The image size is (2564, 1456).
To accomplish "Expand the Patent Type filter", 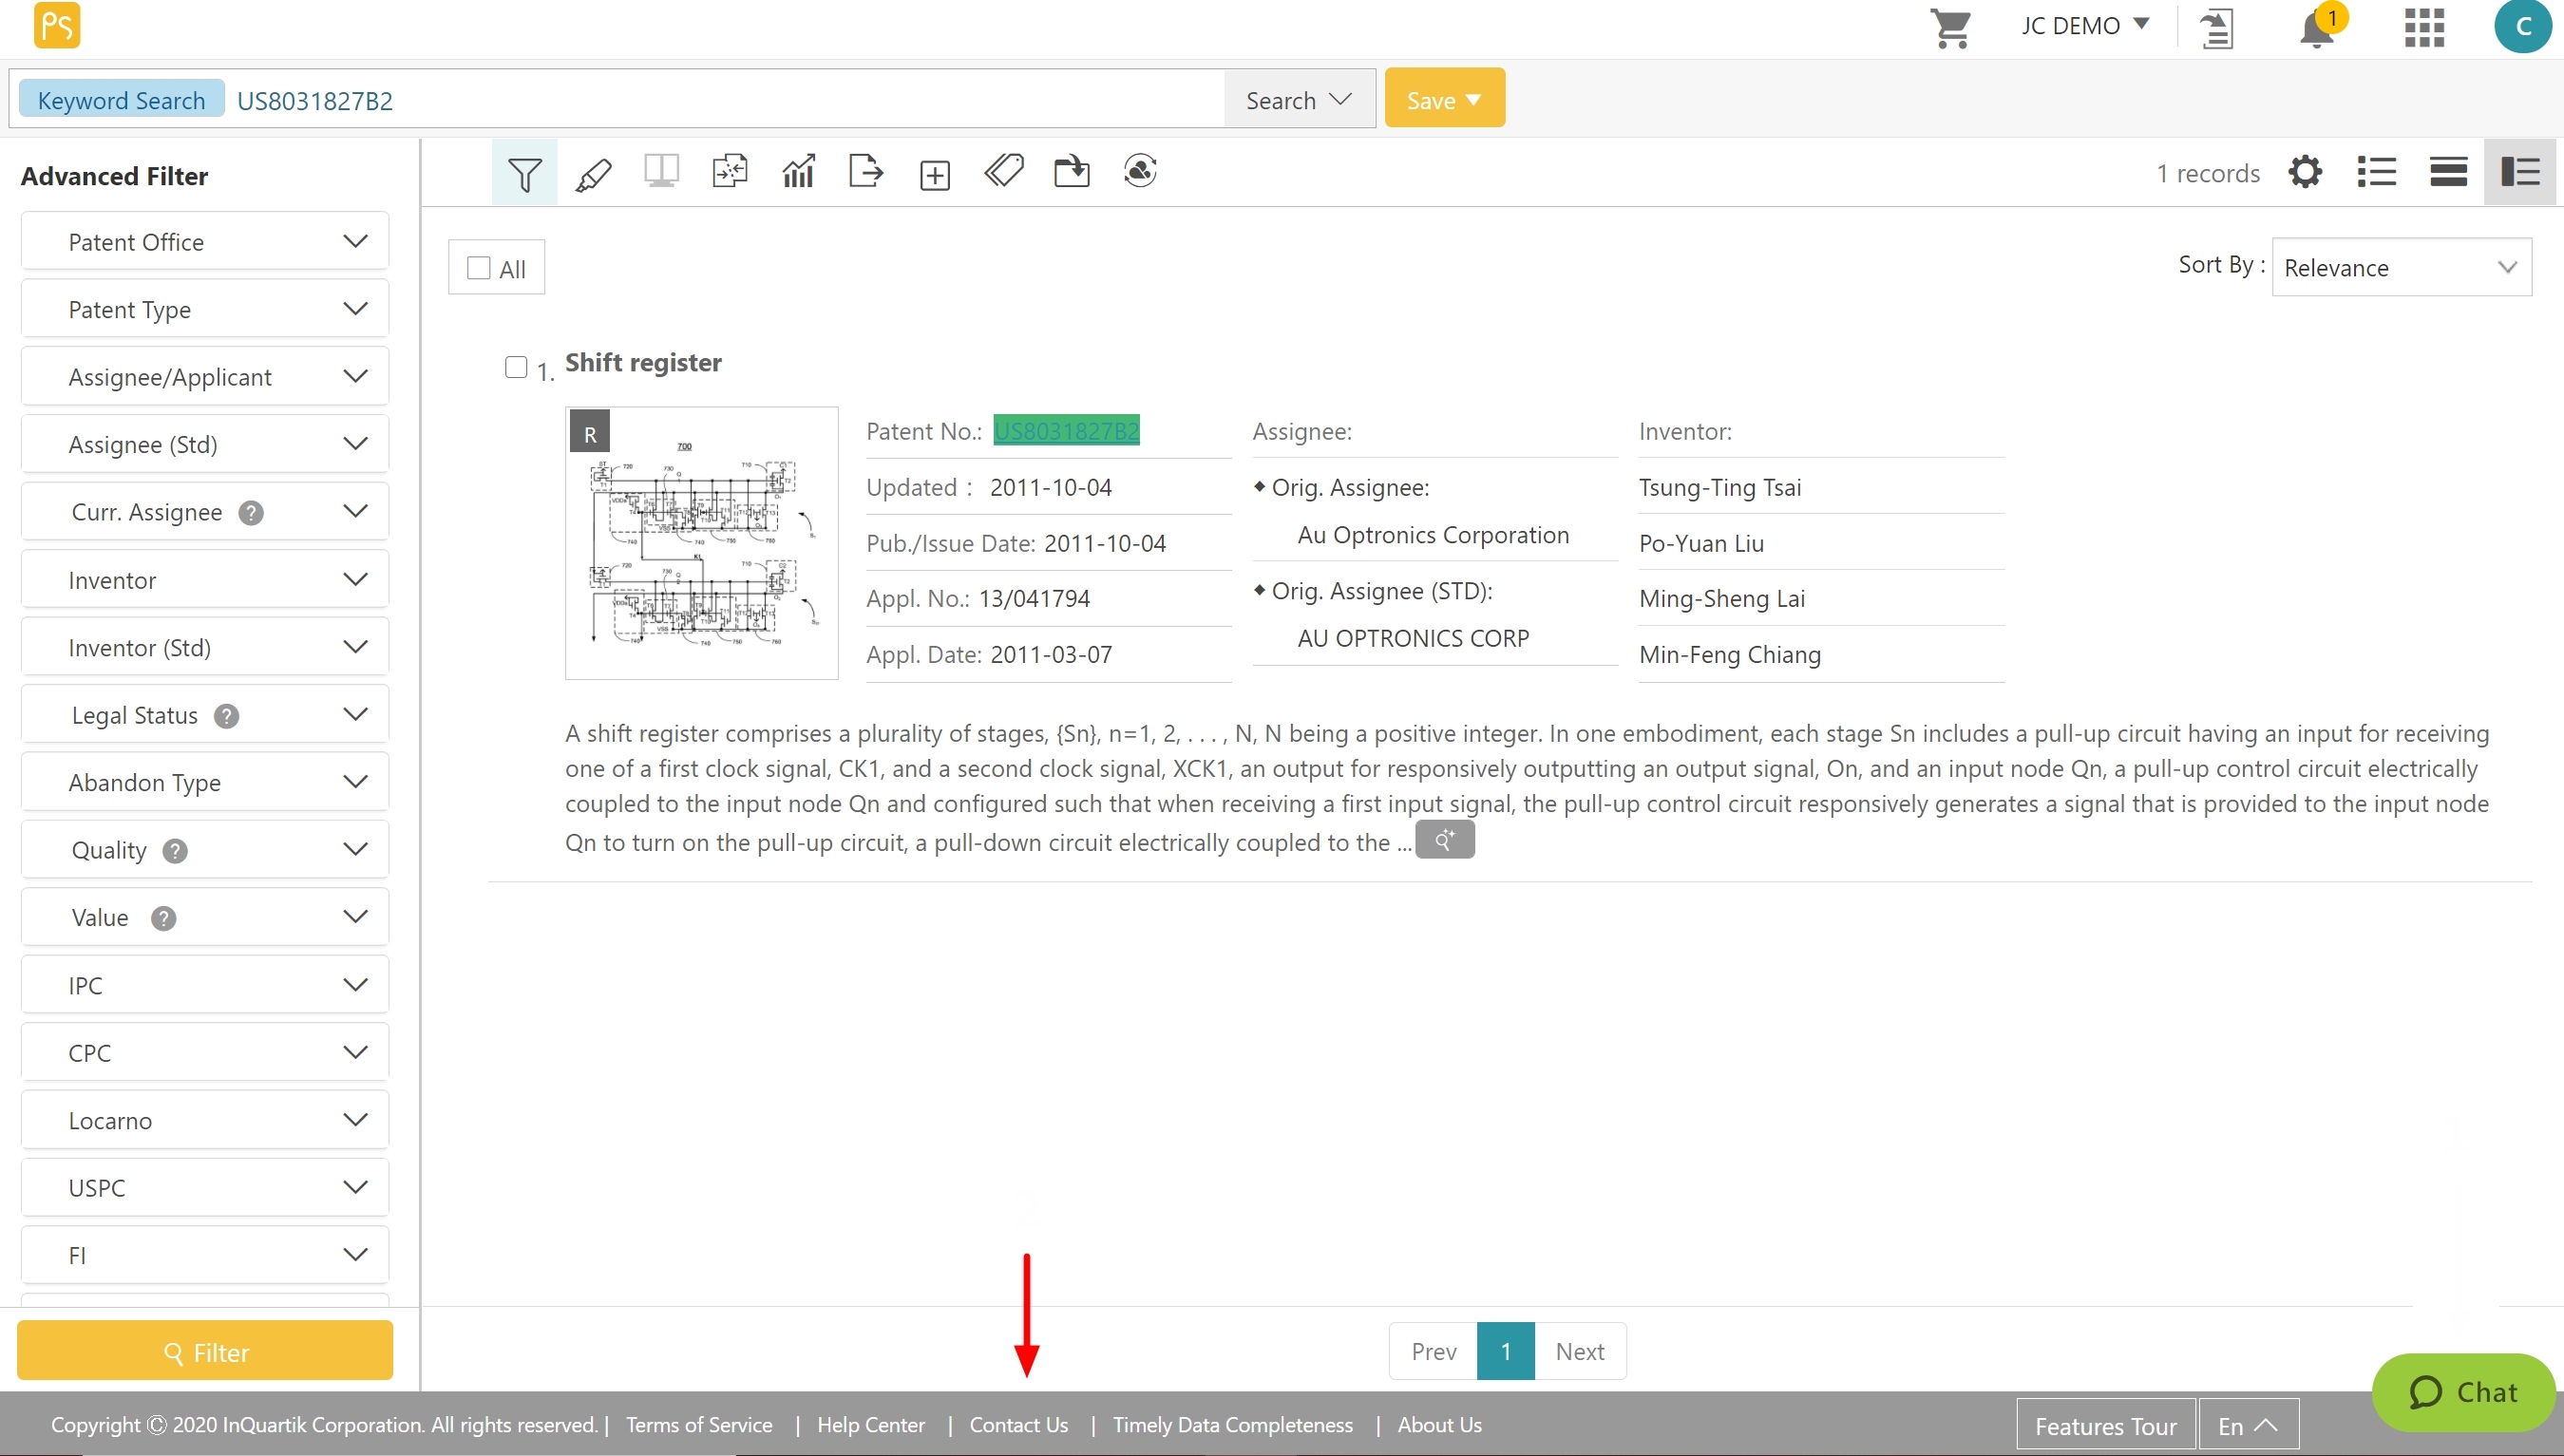I will [205, 309].
